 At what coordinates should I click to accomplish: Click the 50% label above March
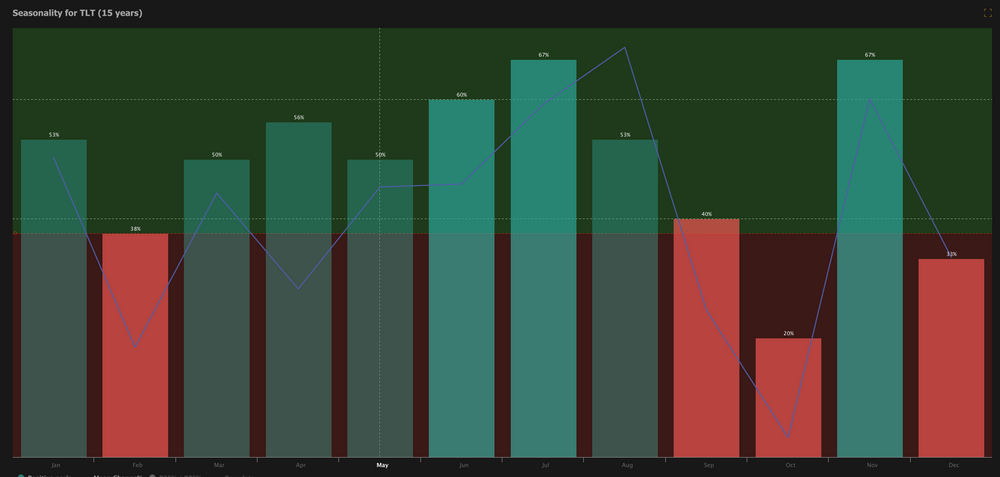coord(217,155)
